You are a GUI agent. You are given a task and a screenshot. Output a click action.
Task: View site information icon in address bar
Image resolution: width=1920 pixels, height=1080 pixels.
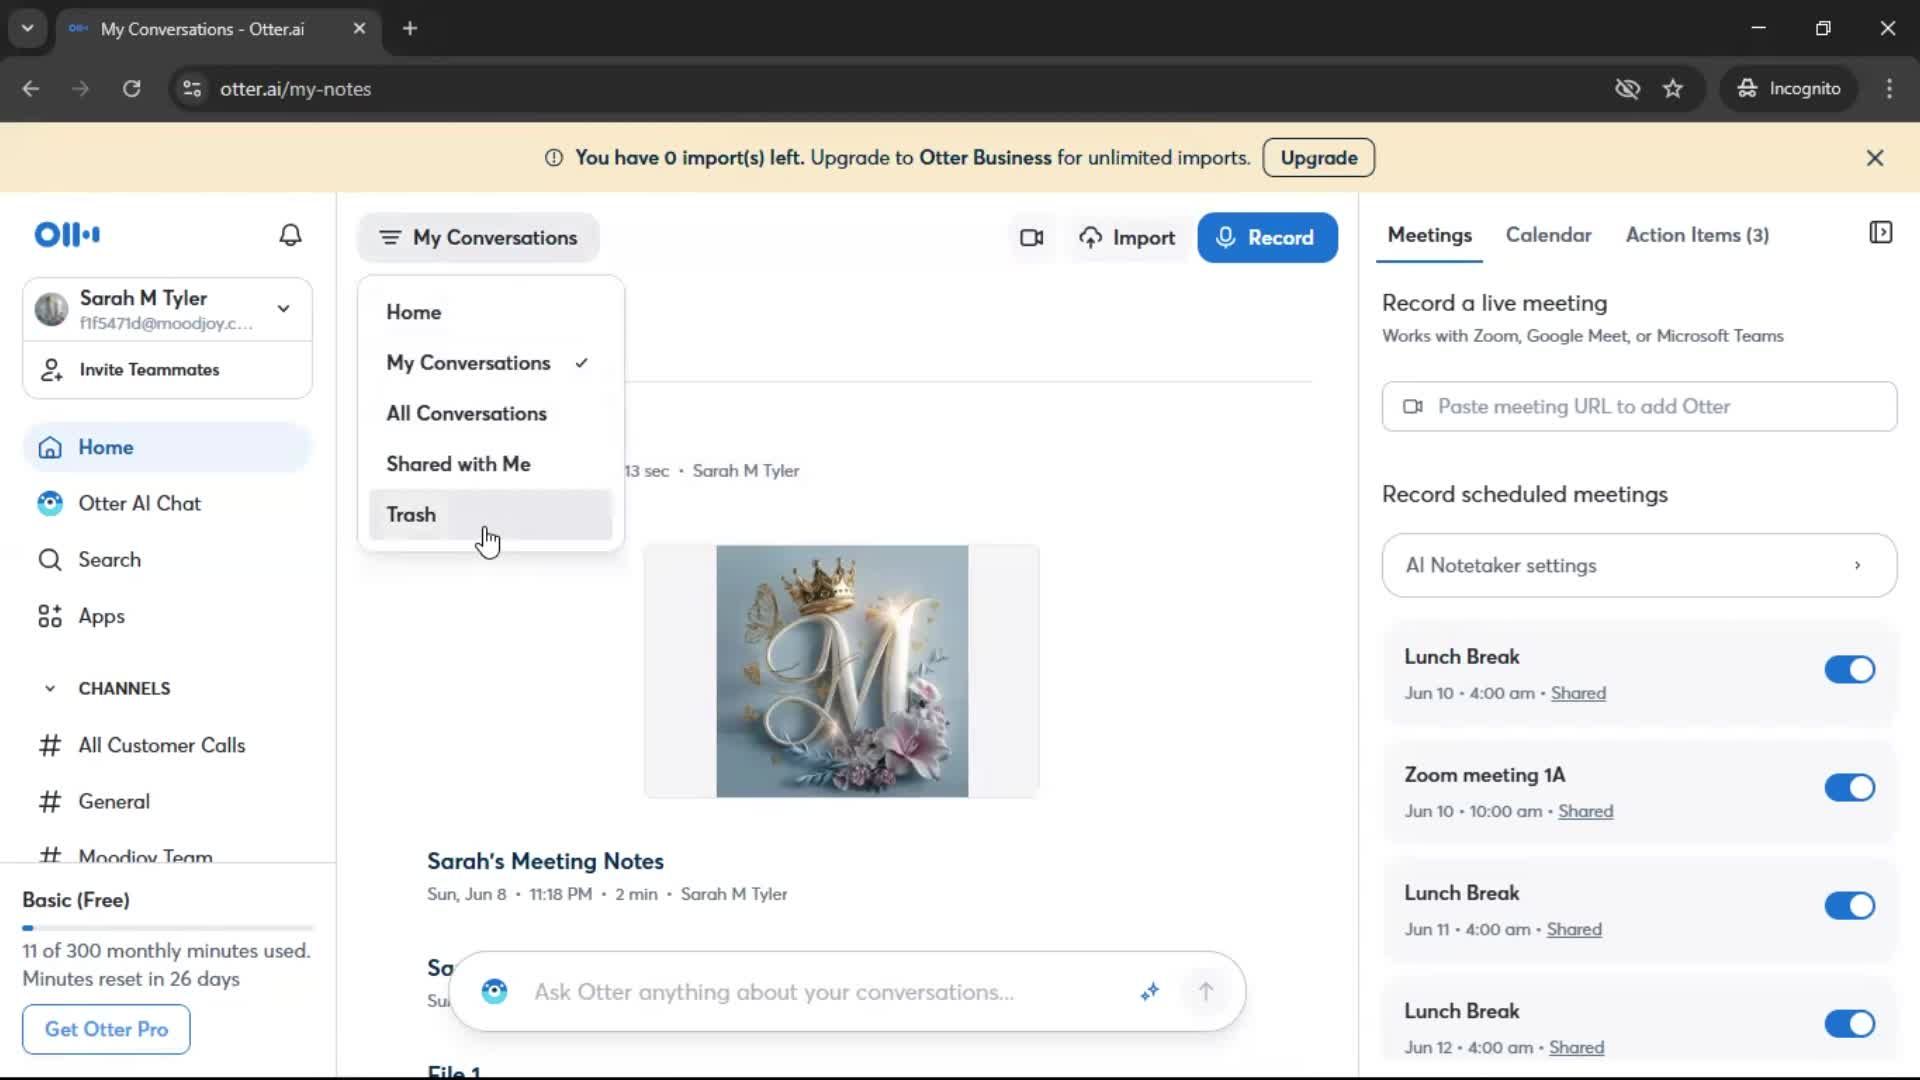point(192,89)
